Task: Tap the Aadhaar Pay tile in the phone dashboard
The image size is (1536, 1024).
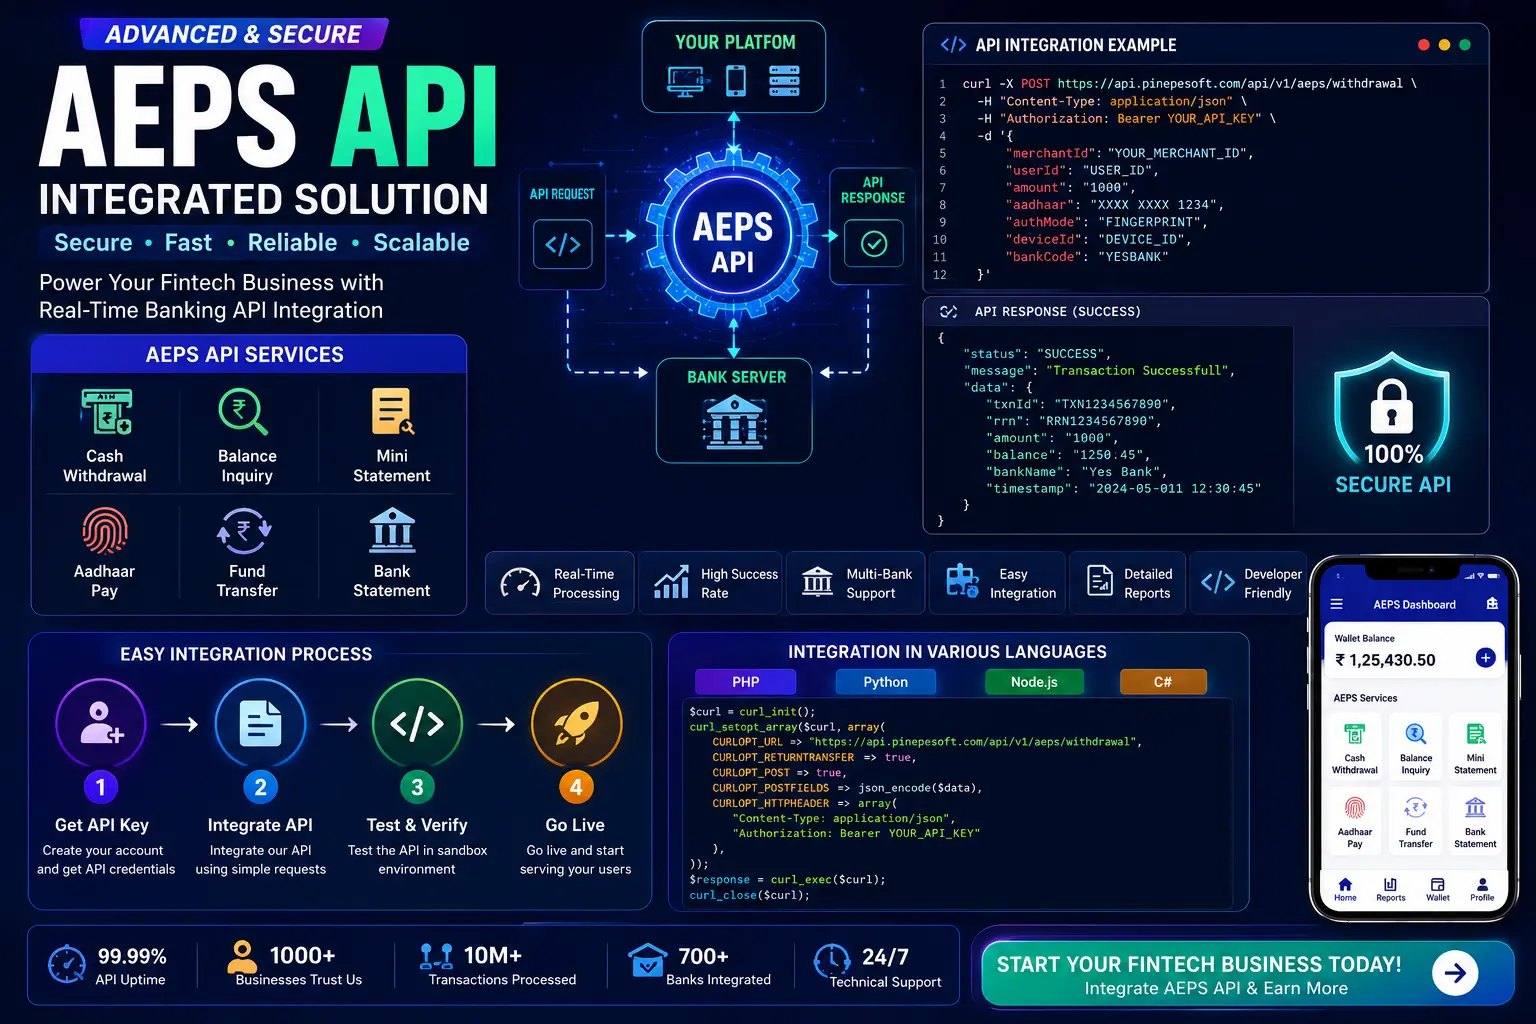Action: pos(1355,820)
